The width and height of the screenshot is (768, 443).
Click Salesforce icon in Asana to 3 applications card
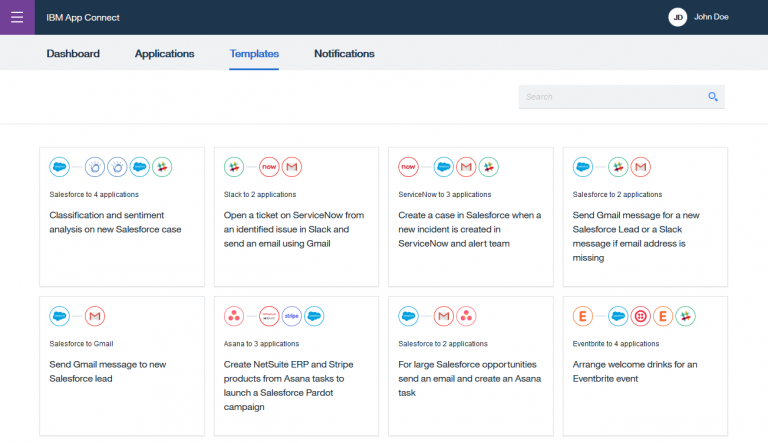(x=314, y=316)
